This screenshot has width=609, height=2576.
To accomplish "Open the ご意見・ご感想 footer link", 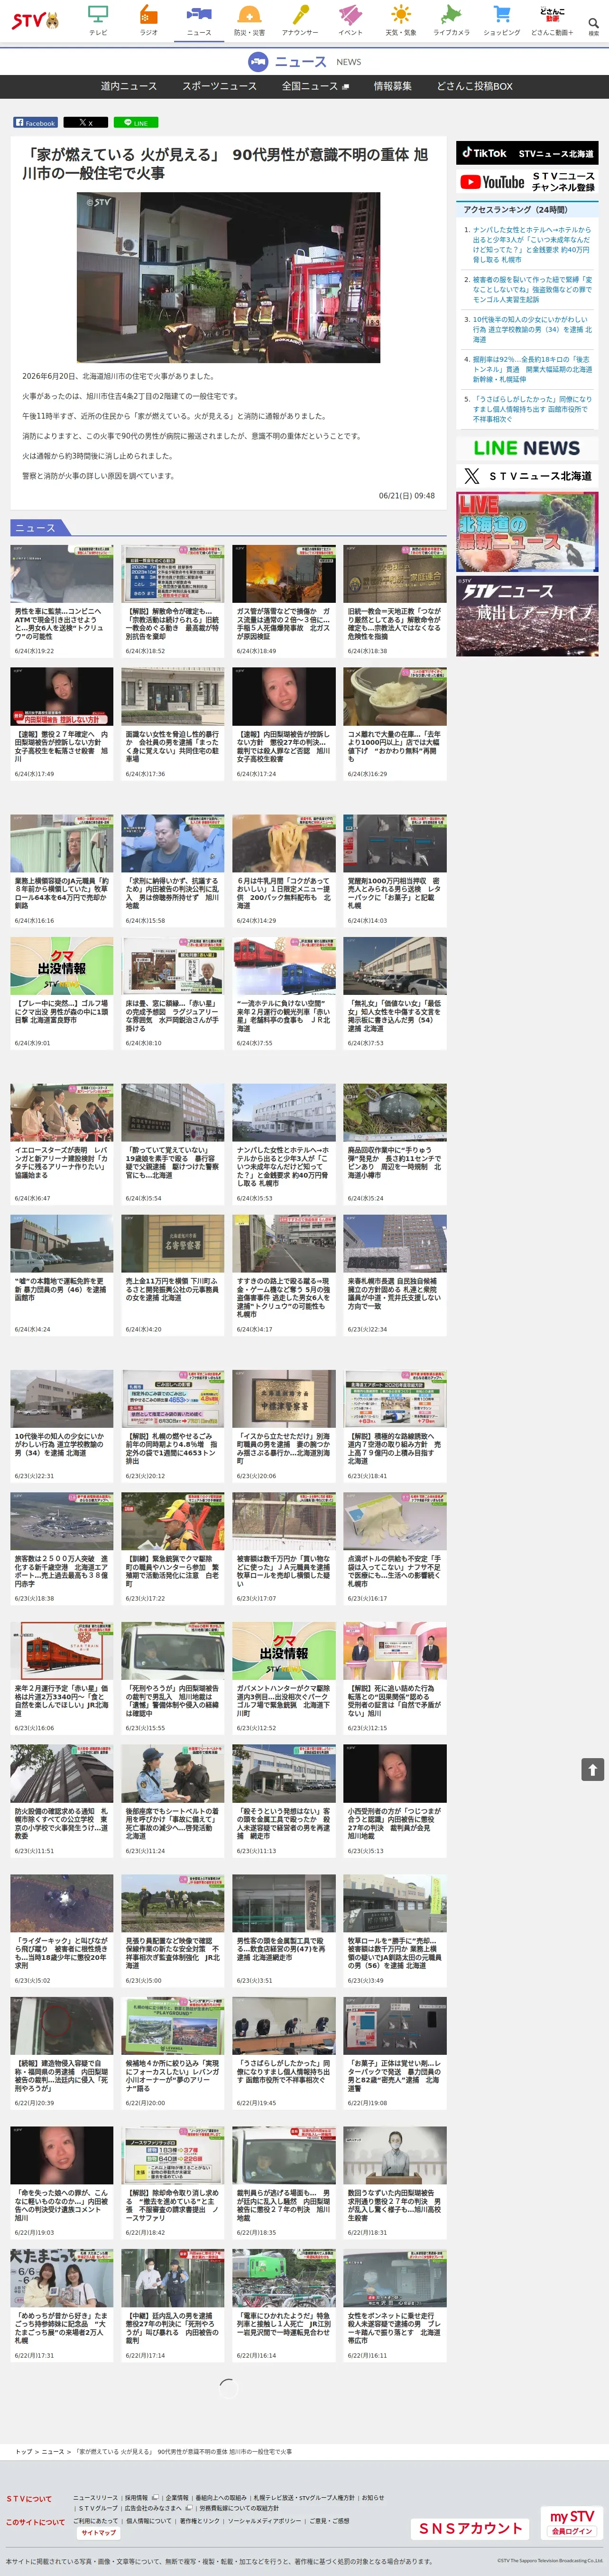I will pyautogui.click(x=330, y=2521).
